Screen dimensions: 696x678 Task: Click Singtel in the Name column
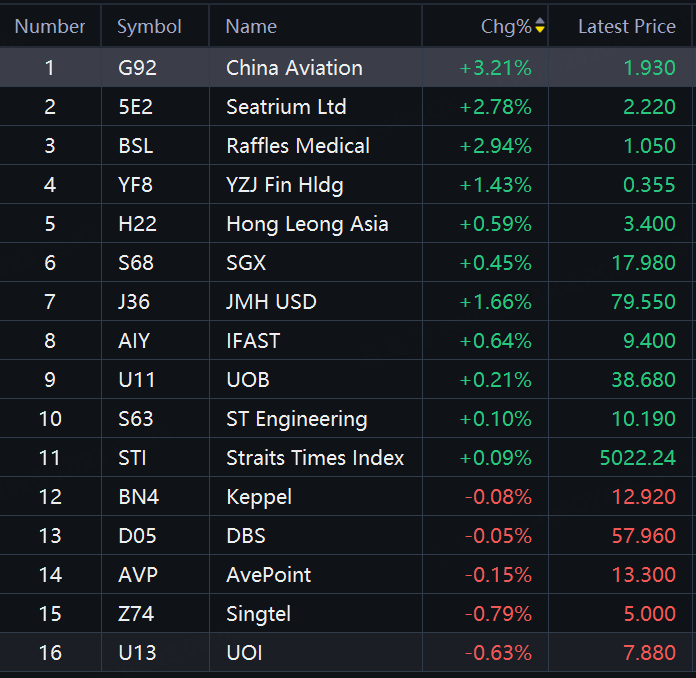tap(258, 614)
